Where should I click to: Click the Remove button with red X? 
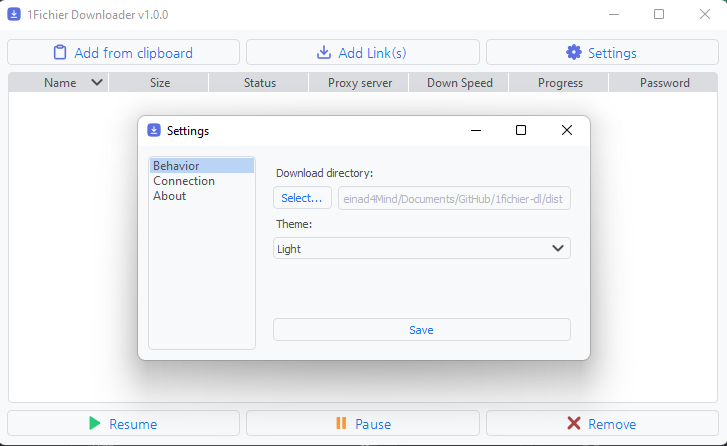[x=602, y=423]
